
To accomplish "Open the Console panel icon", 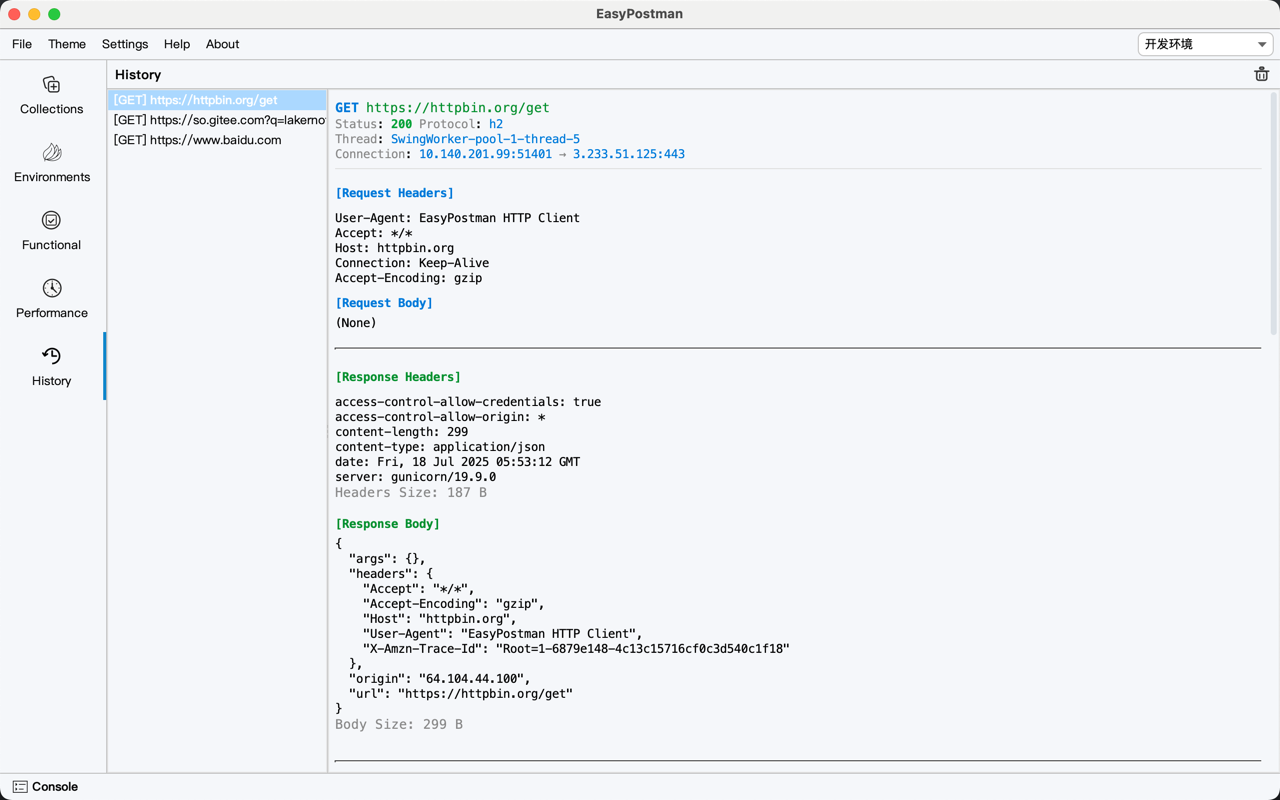I will [20, 787].
